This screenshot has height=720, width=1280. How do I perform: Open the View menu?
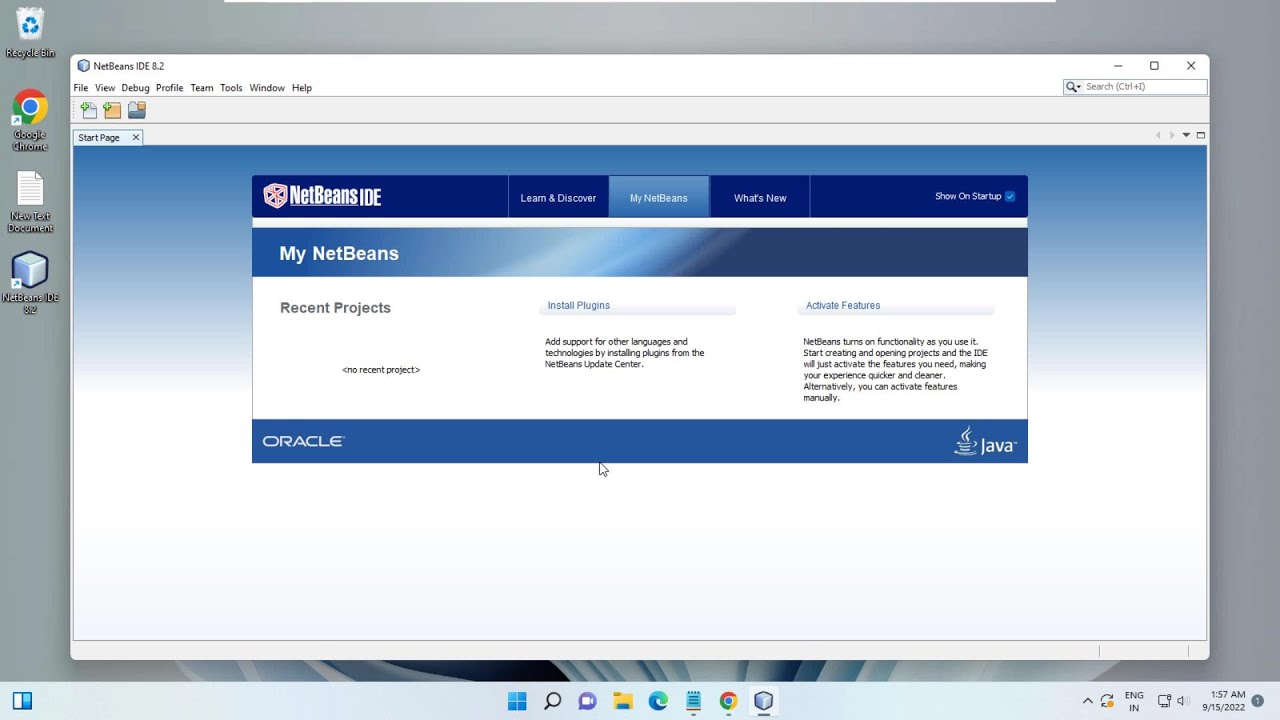coord(105,88)
